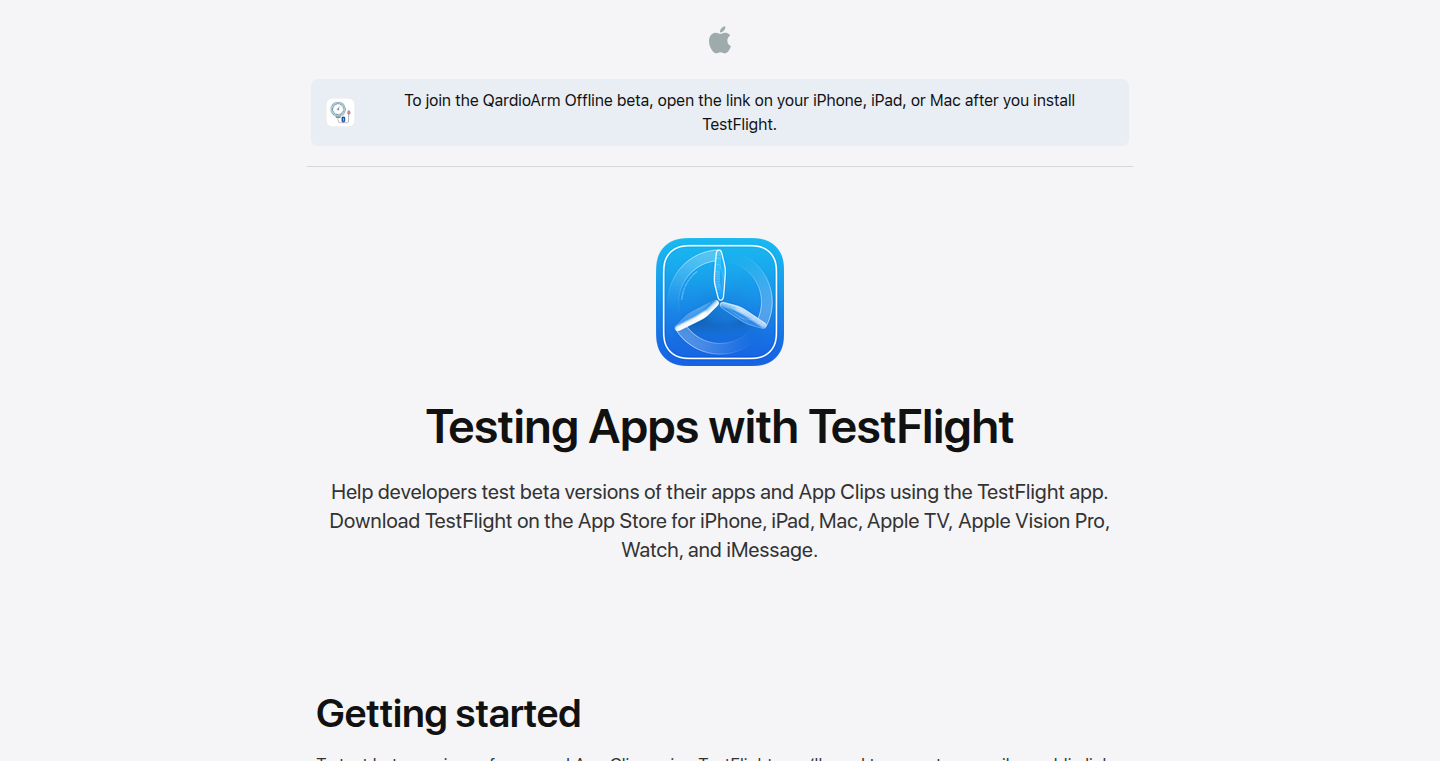Click the Apple logo at the top

pyautogui.click(x=720, y=40)
